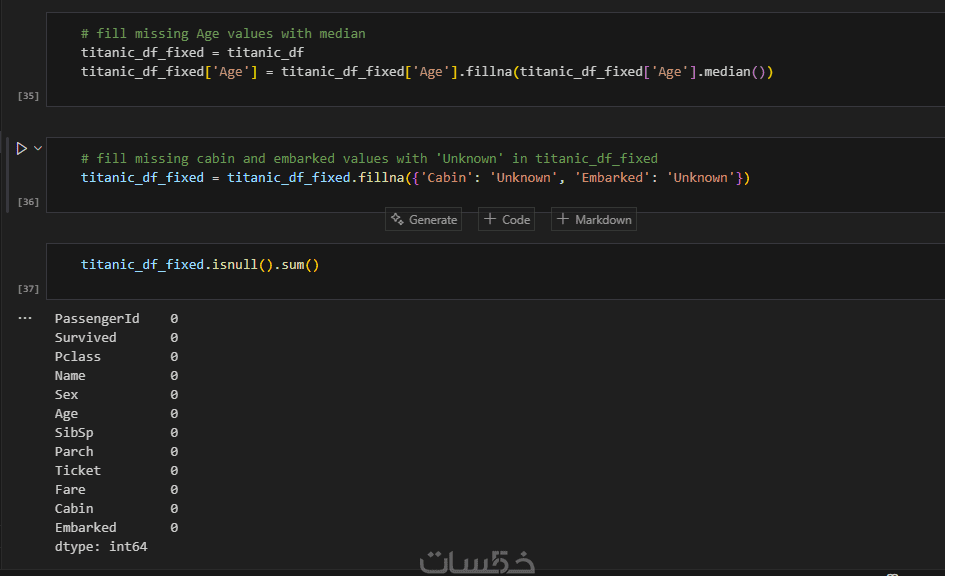Select execution count label [35]
The height and width of the screenshot is (586, 956).
[x=28, y=96]
